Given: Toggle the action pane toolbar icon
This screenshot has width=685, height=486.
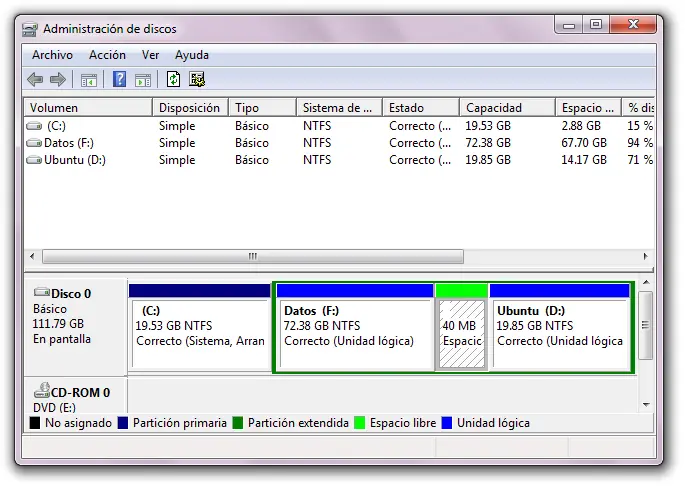Looking at the screenshot, I should pos(143,80).
